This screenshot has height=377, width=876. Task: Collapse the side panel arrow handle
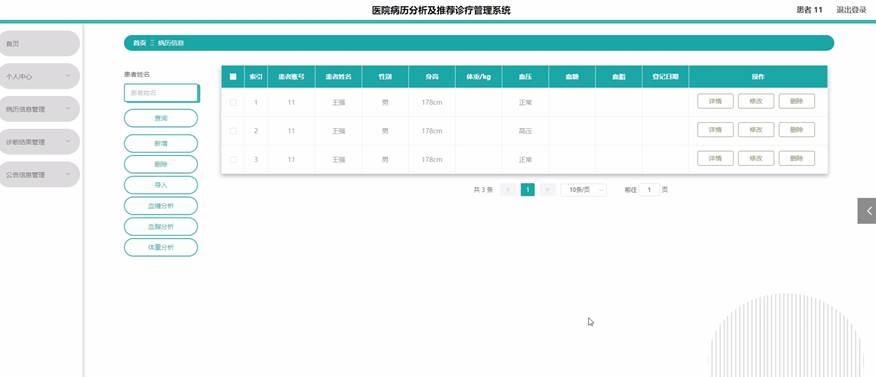tap(867, 211)
